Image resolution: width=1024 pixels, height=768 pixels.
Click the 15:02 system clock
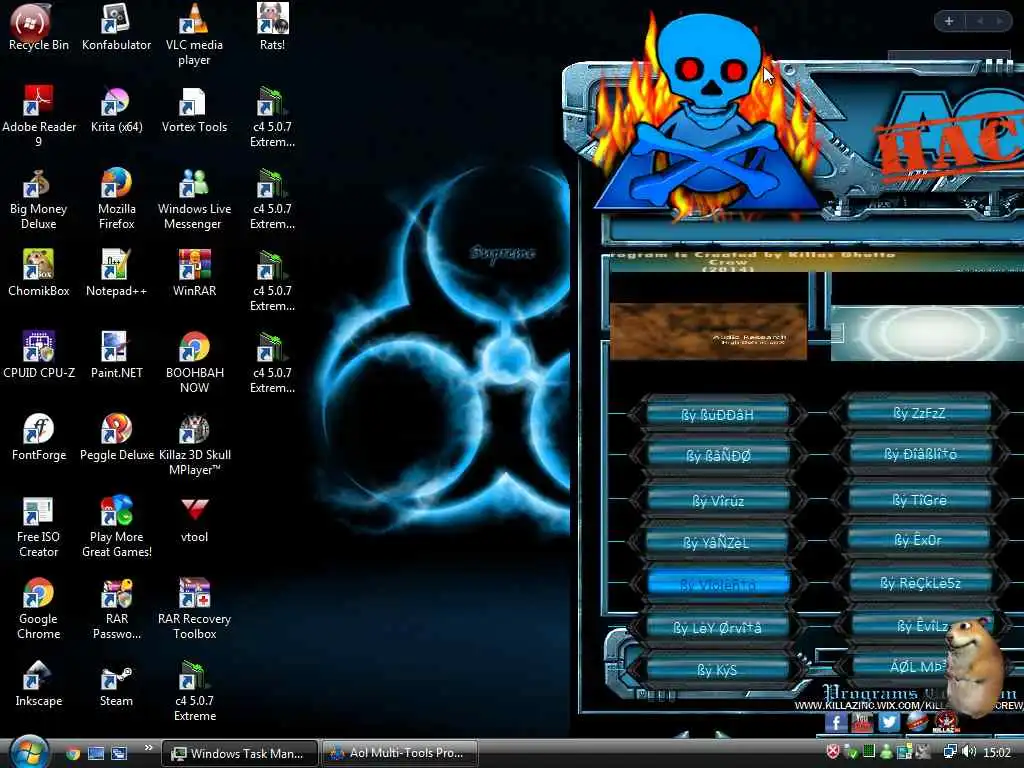[x=997, y=752]
